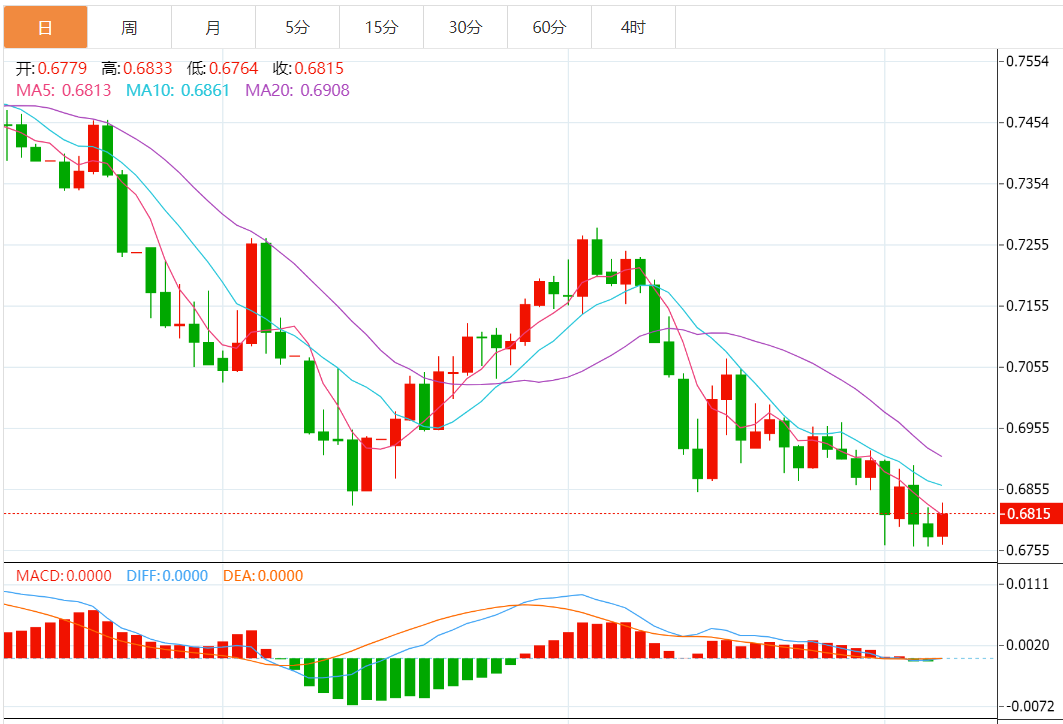1063x724 pixels.
Task: Click the -0.0072 MACD axis label
Action: click(x=1030, y=706)
